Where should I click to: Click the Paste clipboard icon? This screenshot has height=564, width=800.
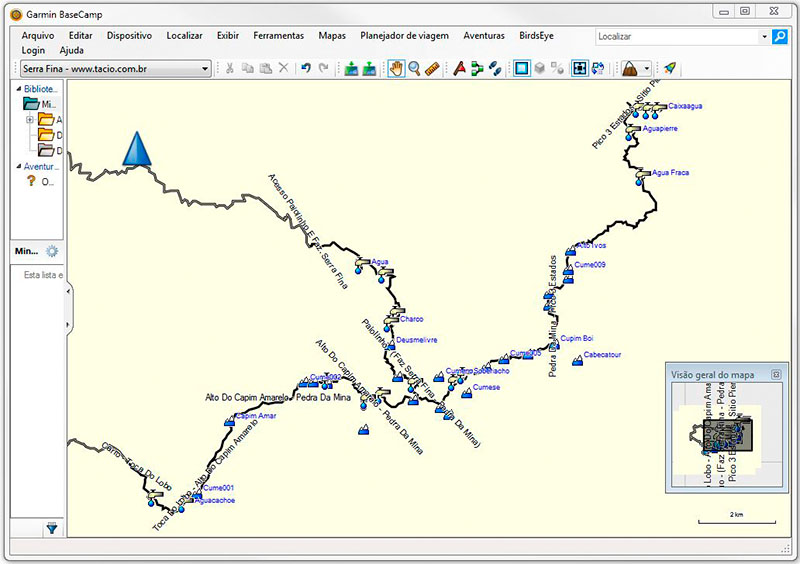266,68
